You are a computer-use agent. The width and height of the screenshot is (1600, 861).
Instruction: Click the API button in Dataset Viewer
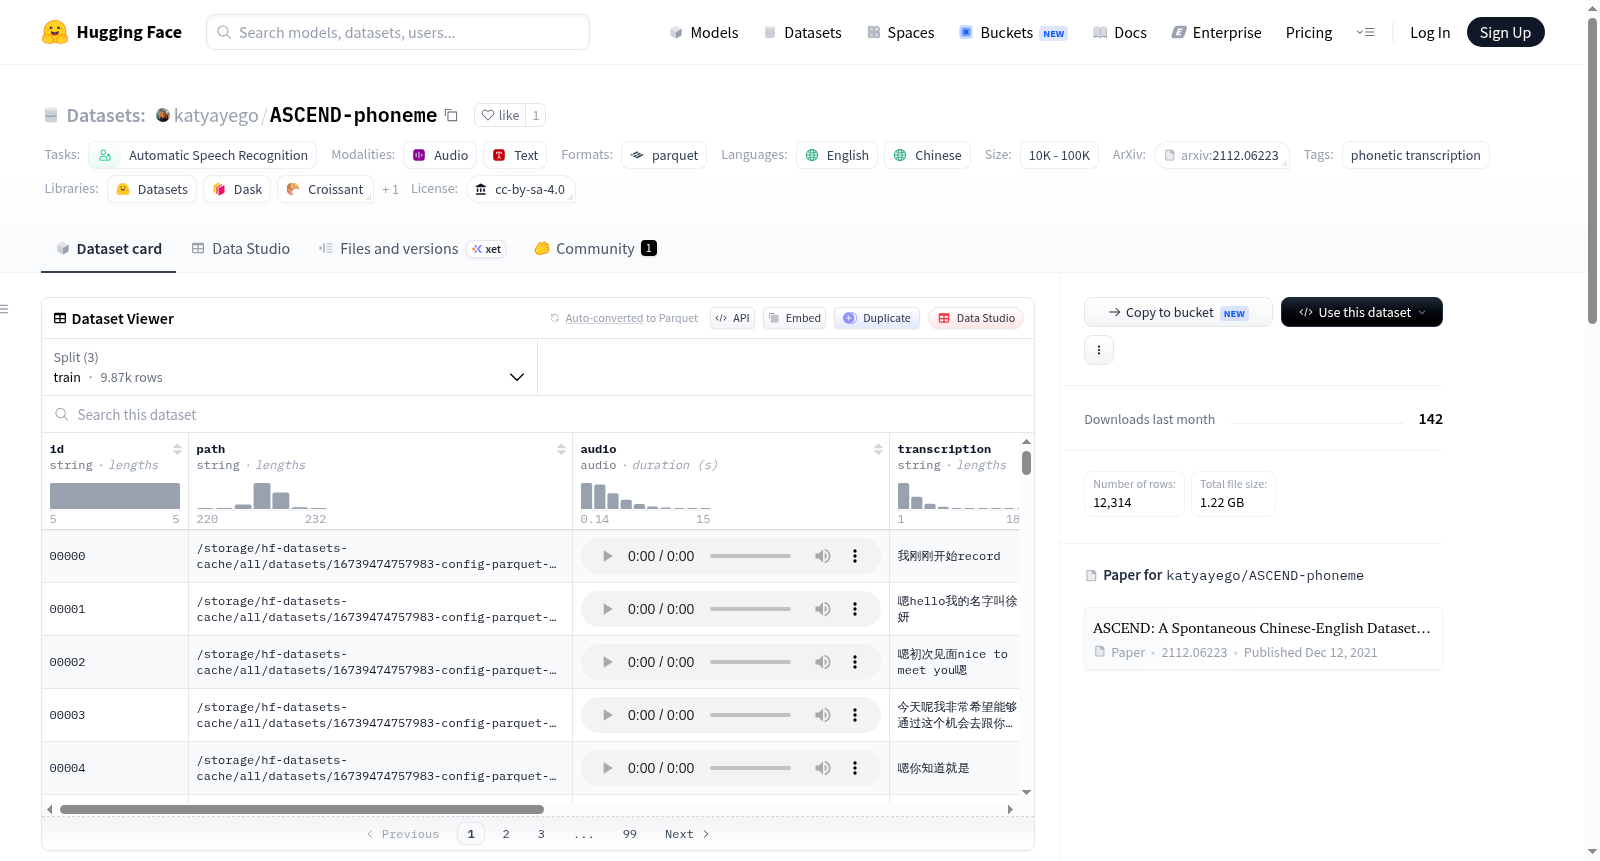click(x=732, y=318)
